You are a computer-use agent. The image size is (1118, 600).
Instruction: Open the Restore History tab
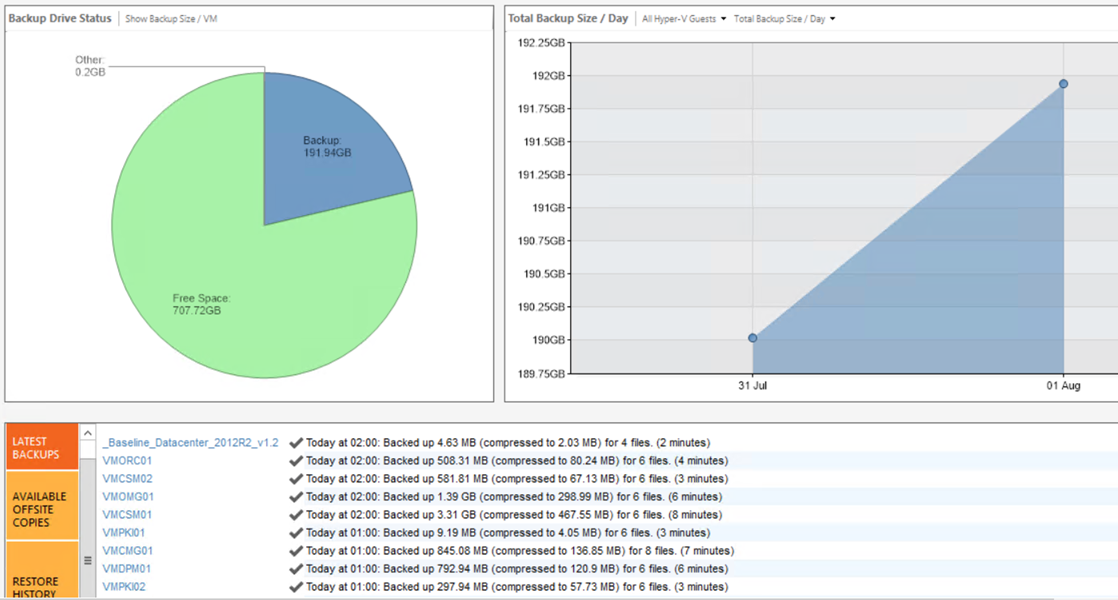[42, 570]
